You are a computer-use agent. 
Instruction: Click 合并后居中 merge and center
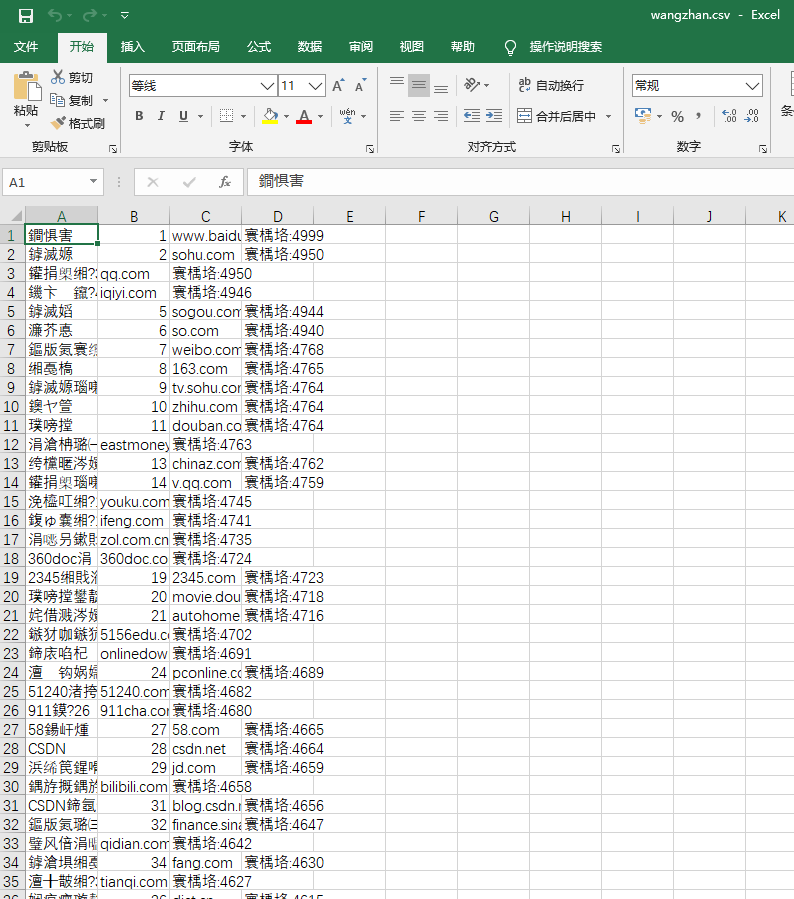[x=557, y=116]
